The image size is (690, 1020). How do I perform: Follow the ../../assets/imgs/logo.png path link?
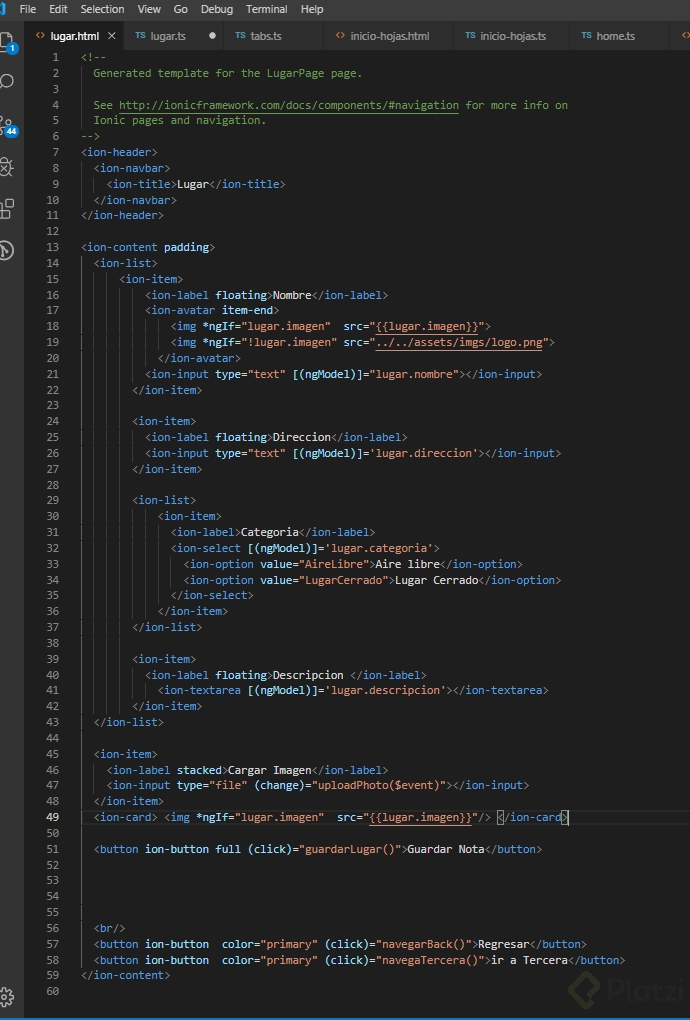pos(459,342)
